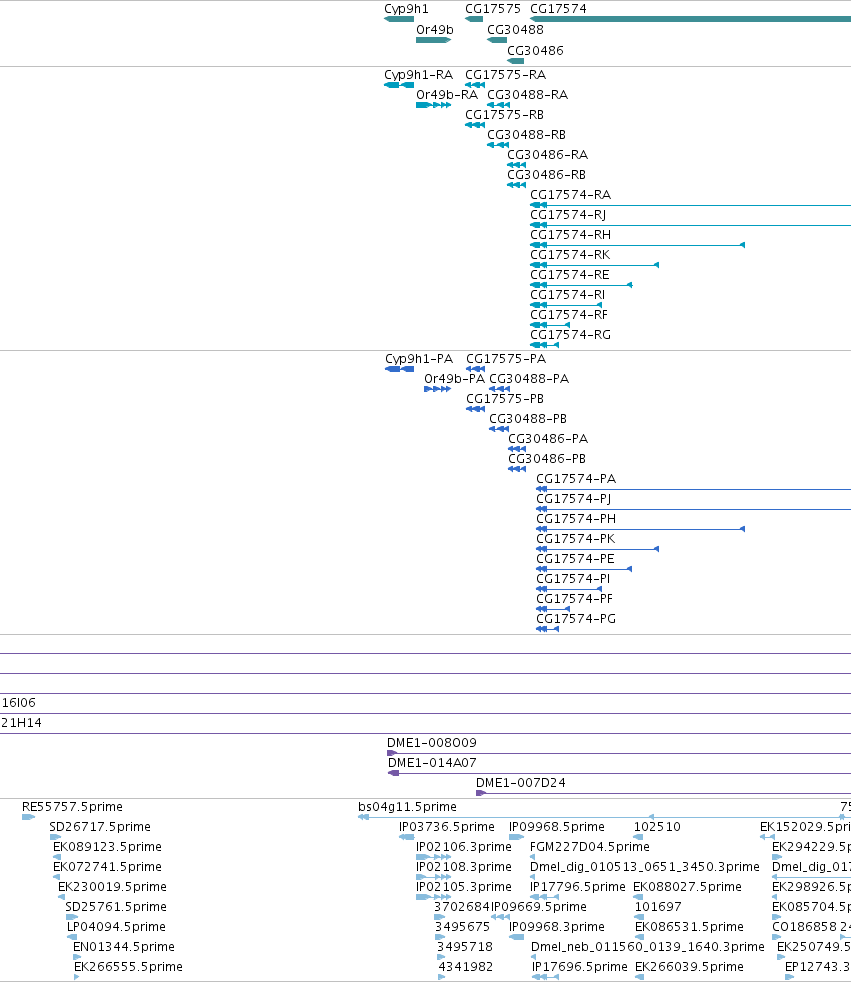Select the 16I06 clone label
851x982 pixels.
19,703
